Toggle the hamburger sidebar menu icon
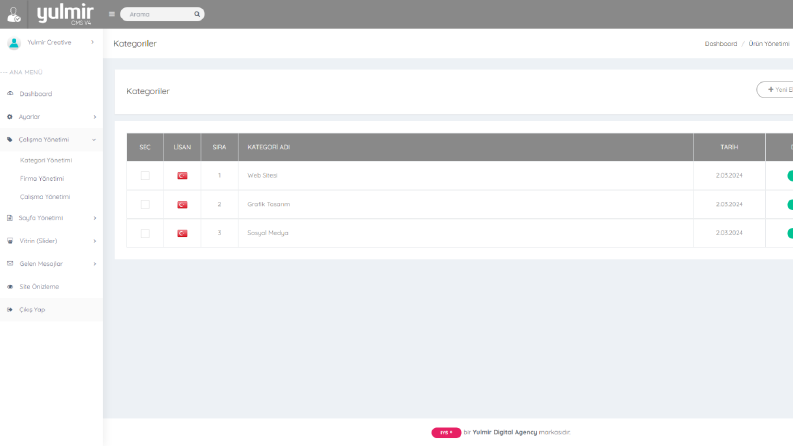The height and width of the screenshot is (446, 793). click(112, 14)
